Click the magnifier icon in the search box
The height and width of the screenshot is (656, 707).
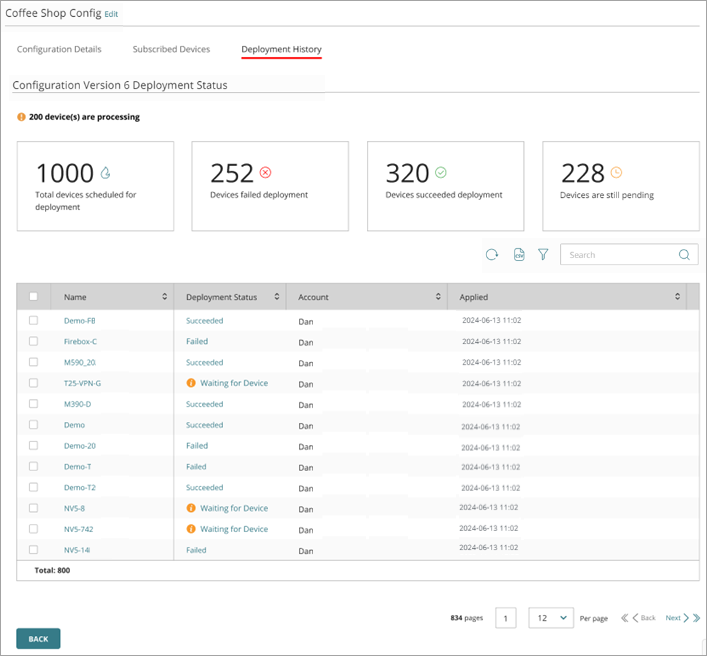(x=685, y=255)
